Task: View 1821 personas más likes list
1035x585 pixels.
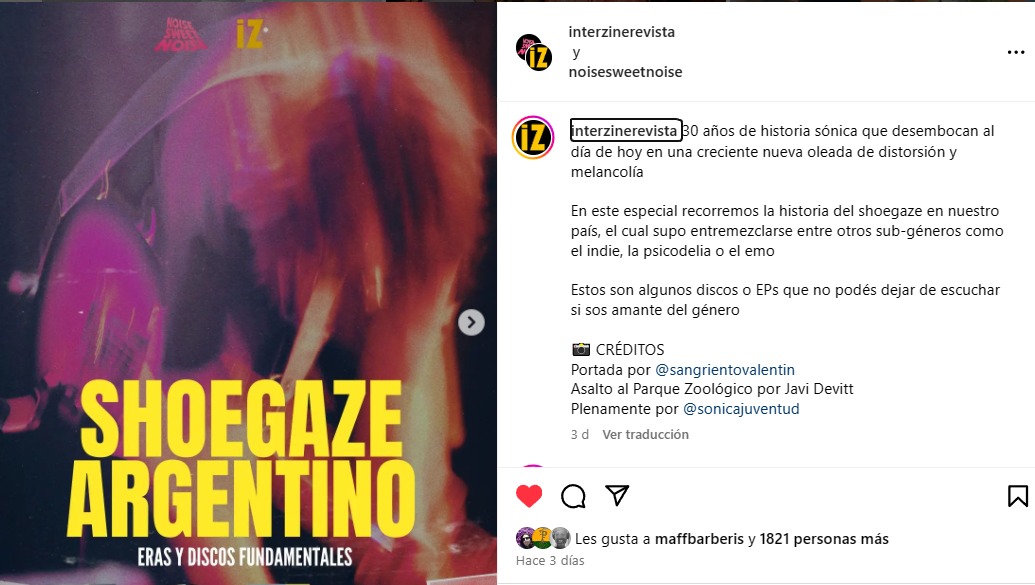Action: tap(824, 539)
